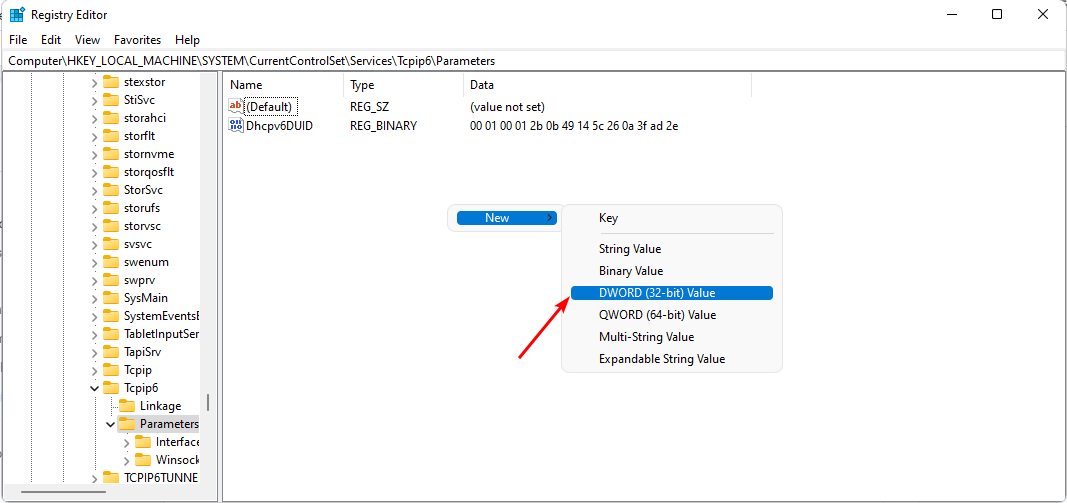
Task: Expand the Tcpip tree node
Action: point(95,370)
